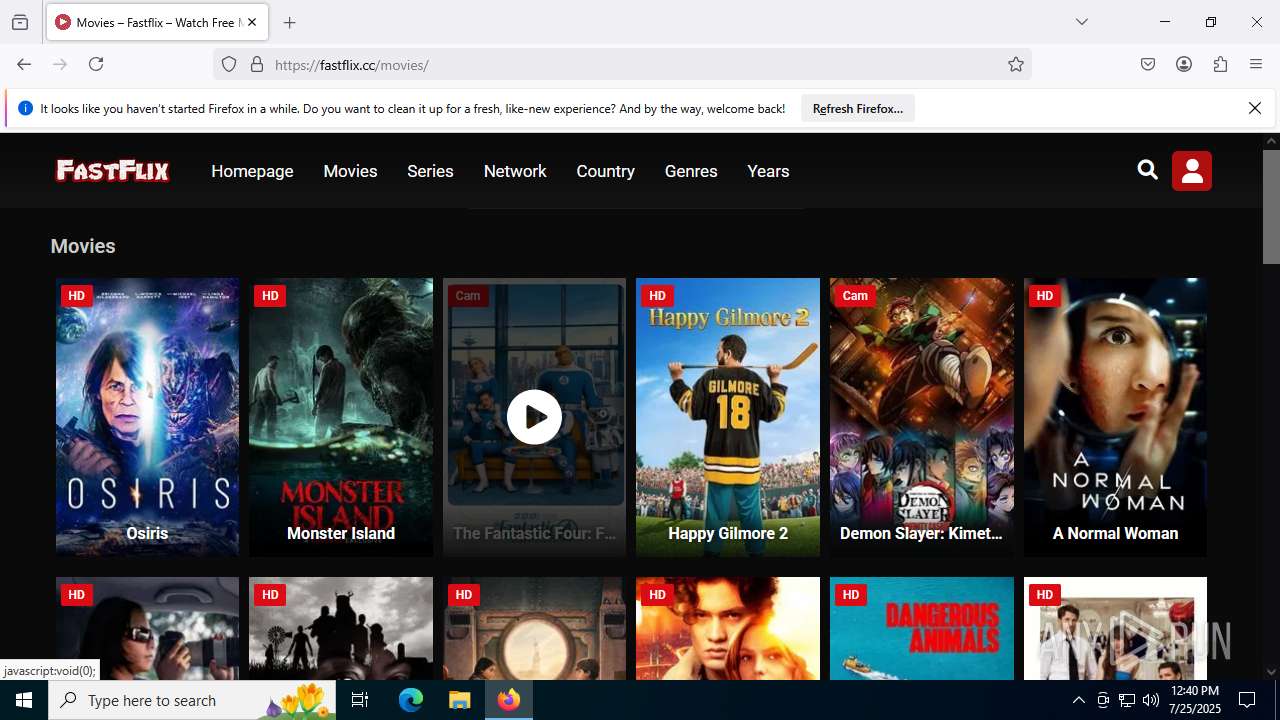Screen dimensions: 1280x720
Task: Open the Monster Island movie poster
Action: pyautogui.click(x=341, y=417)
